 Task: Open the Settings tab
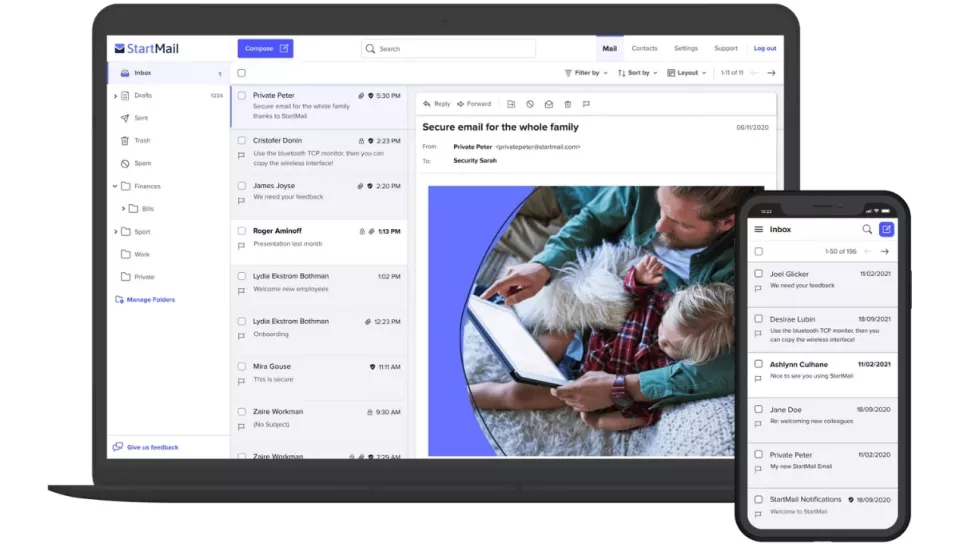click(x=685, y=48)
